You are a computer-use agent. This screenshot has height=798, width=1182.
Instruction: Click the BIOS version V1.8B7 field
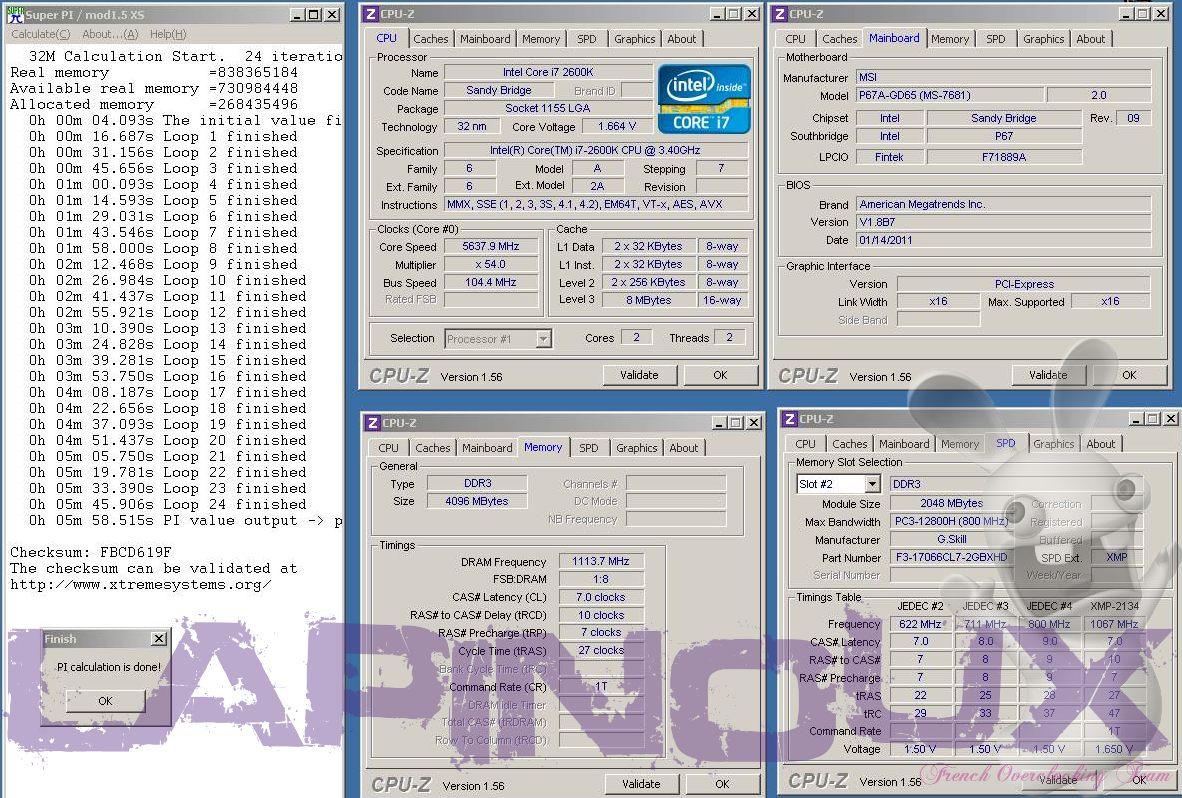(1004, 222)
